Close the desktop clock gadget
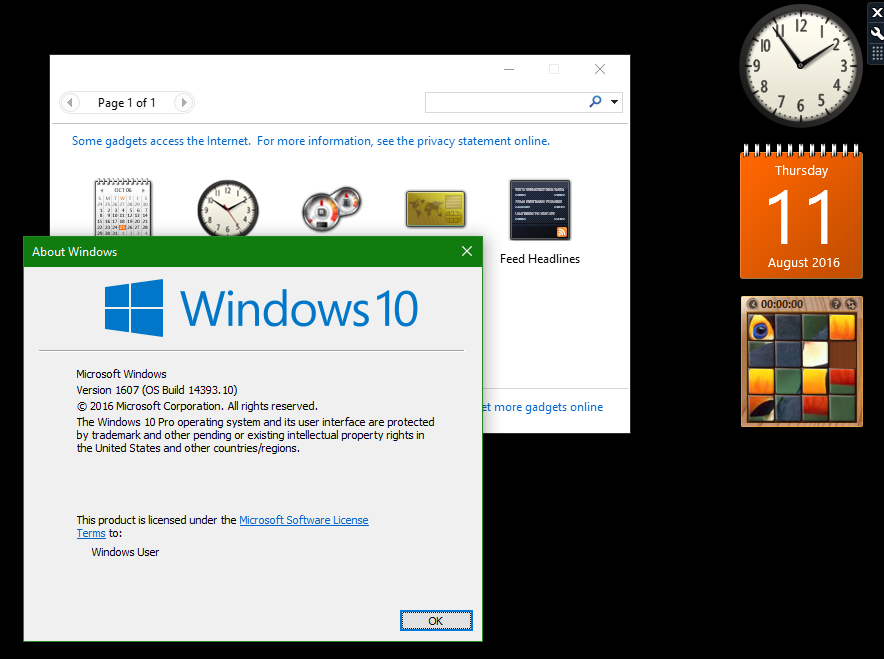The height and width of the screenshot is (659, 884). pos(877,12)
